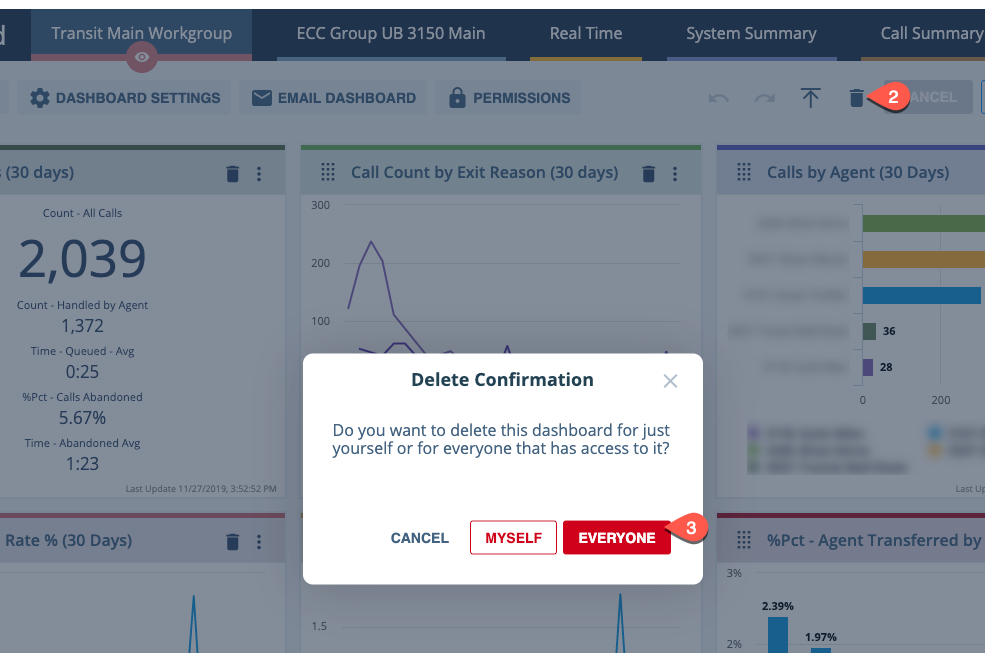
Task: Open dashboard PERMISSIONS
Action: click(509, 97)
